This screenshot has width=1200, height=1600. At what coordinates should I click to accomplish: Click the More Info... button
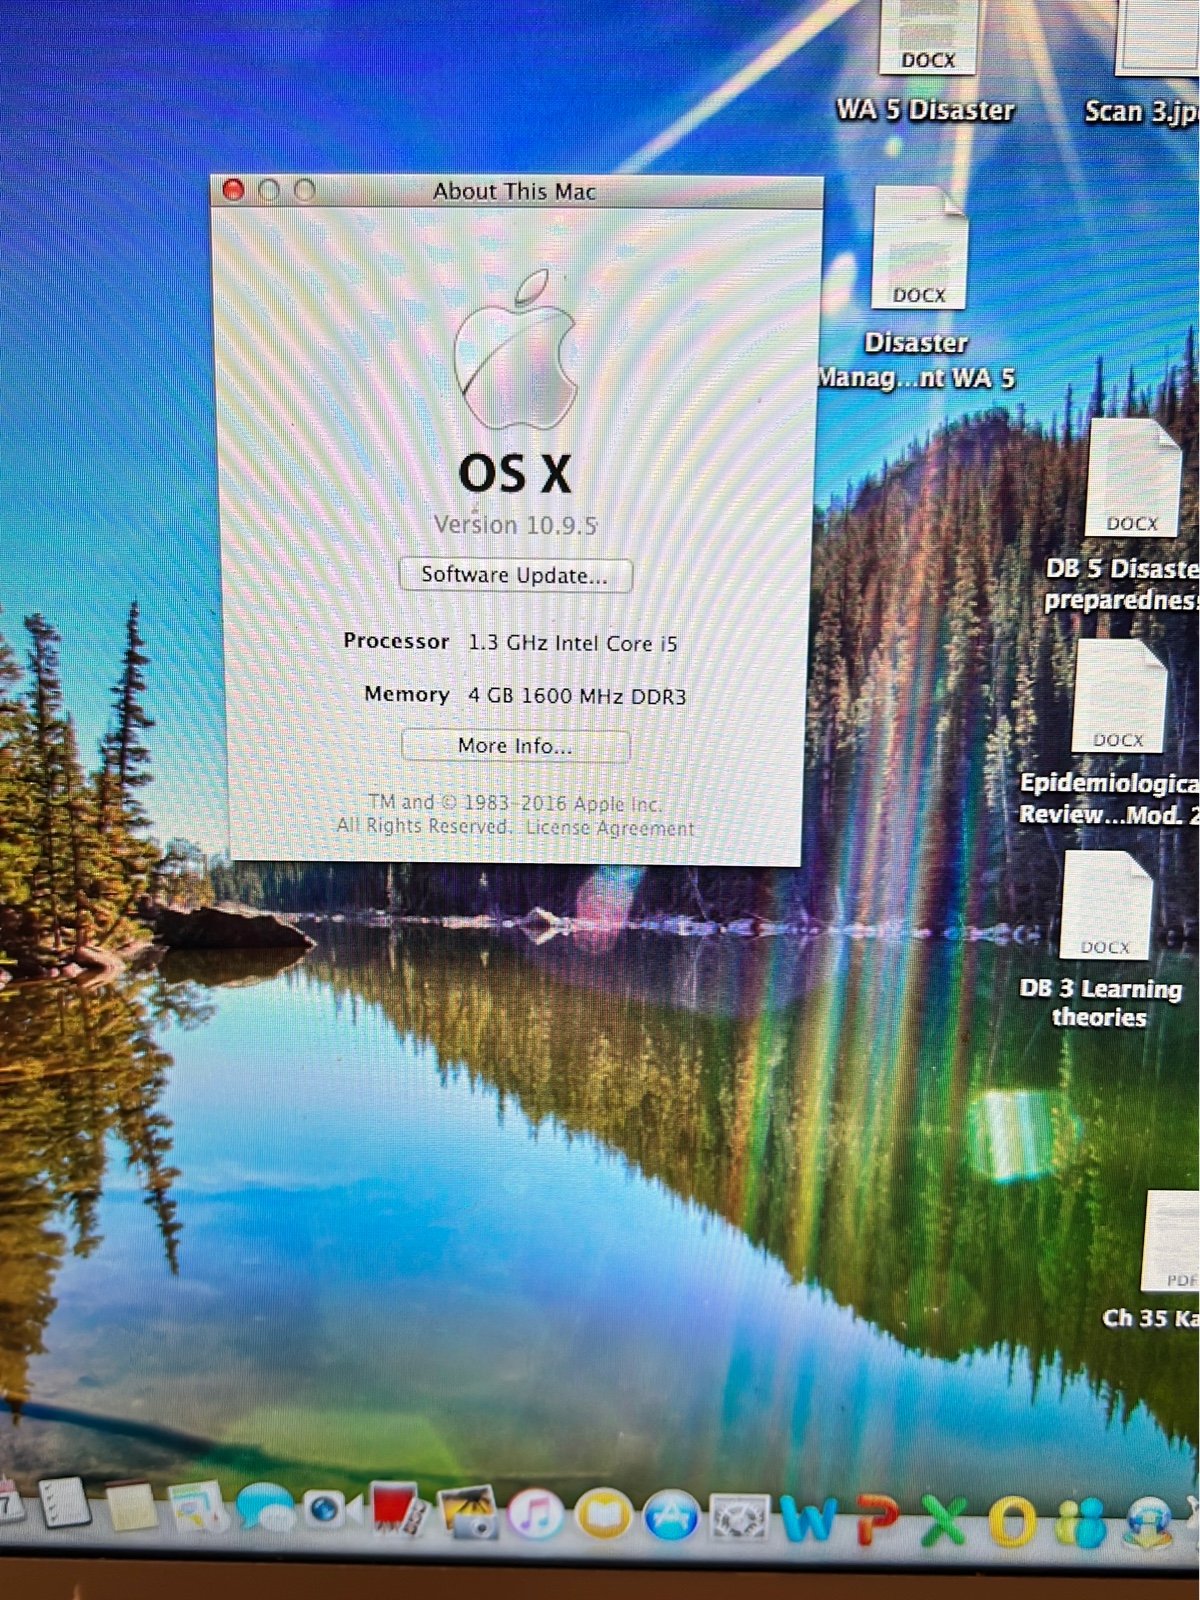point(515,746)
